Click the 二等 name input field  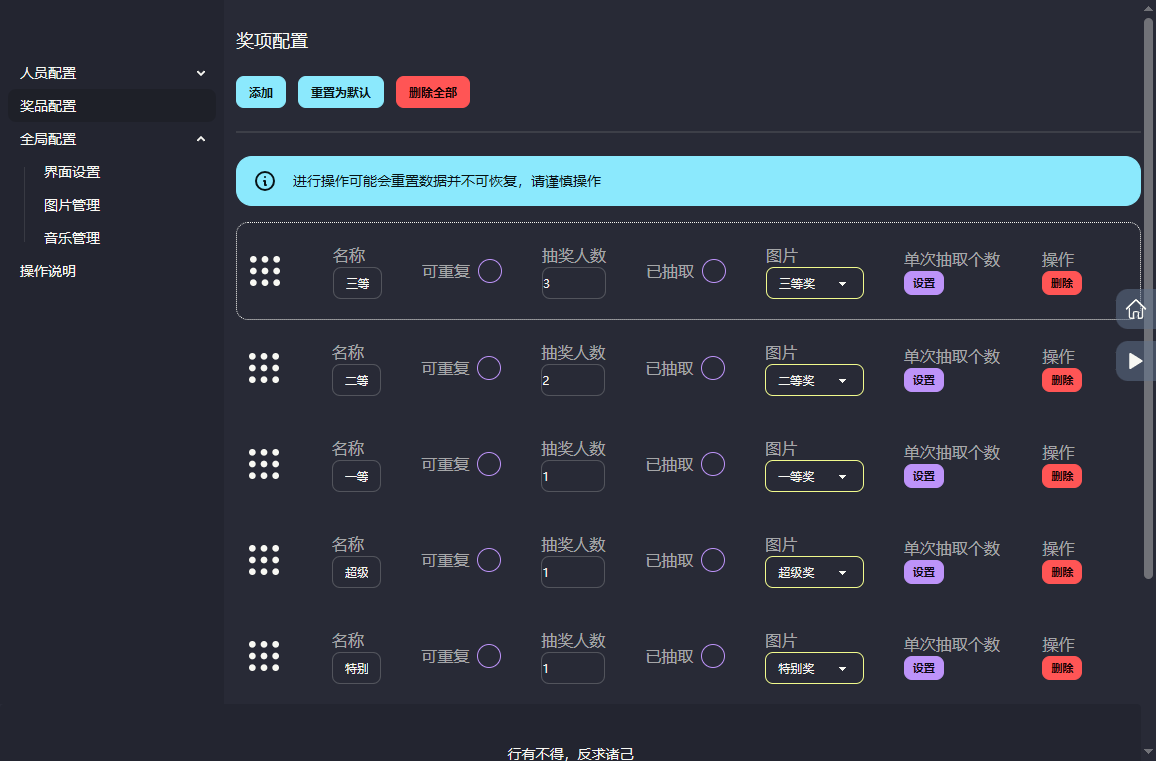(x=357, y=380)
